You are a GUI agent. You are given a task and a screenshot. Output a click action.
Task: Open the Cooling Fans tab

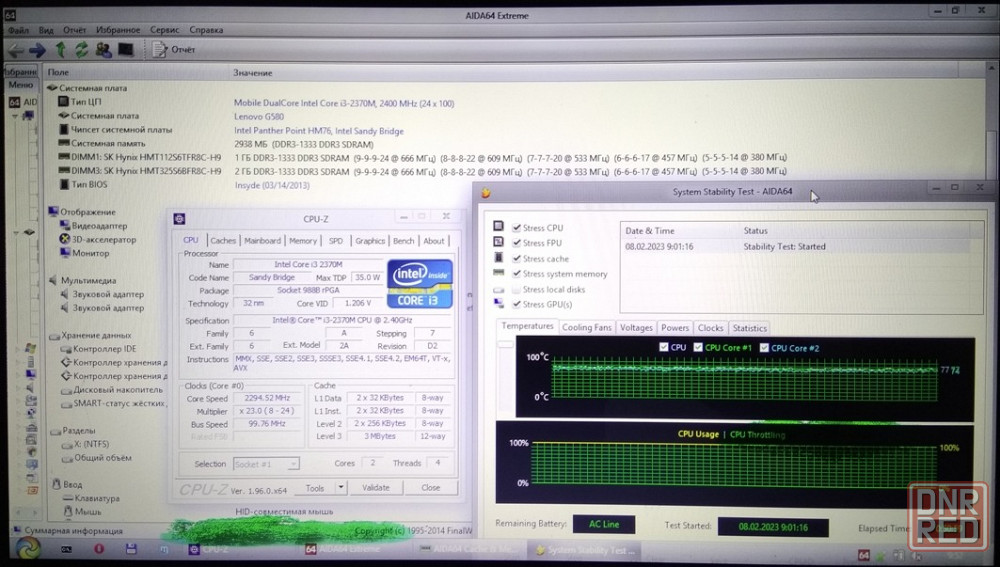pos(587,327)
